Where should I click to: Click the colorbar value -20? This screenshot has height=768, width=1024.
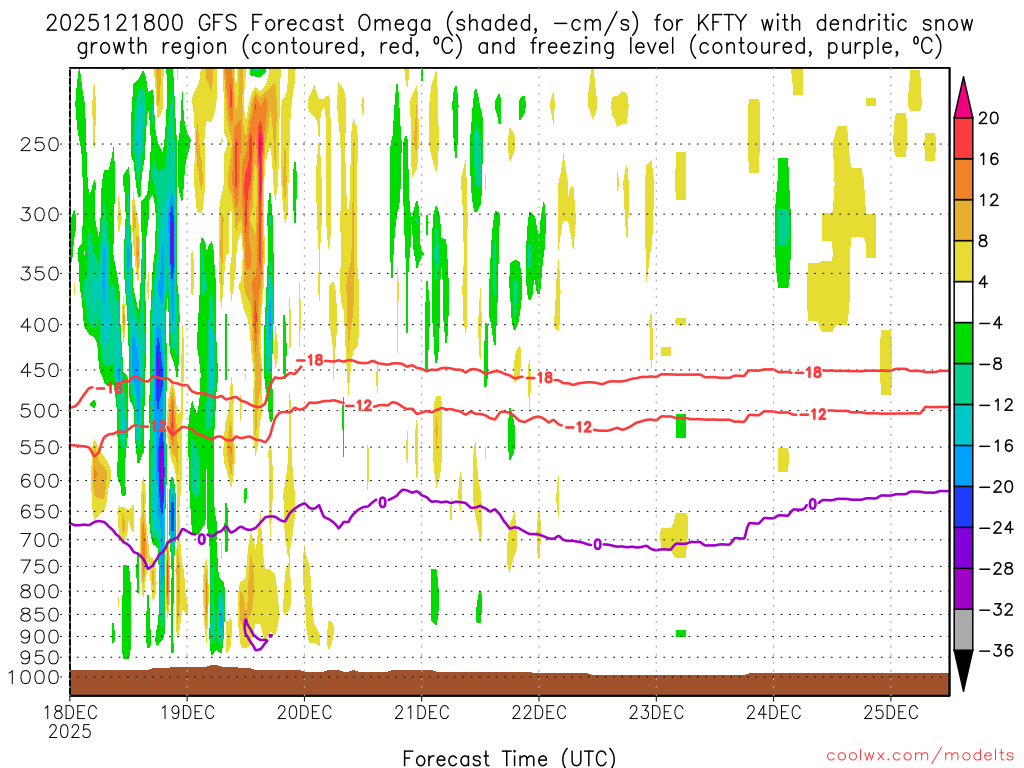[x=996, y=487]
